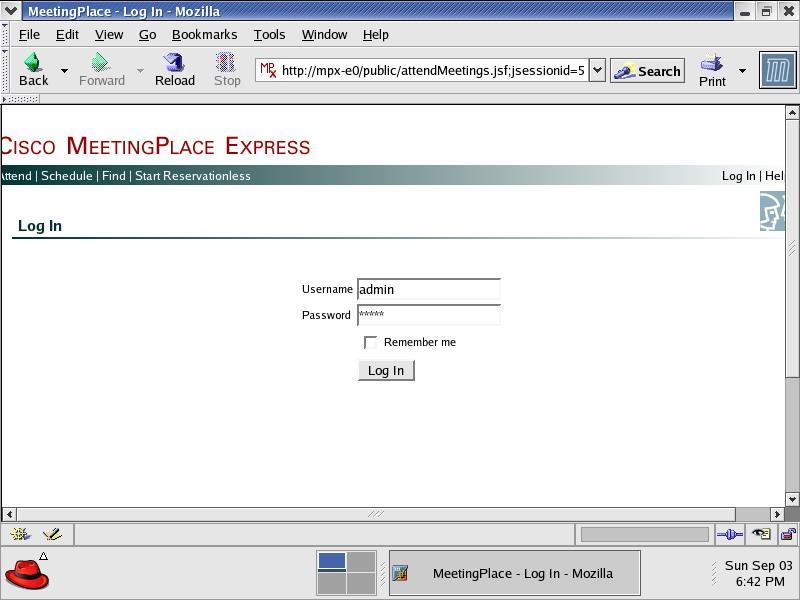The image size is (800, 600).
Task: Click the page load progress bar
Action: point(645,534)
